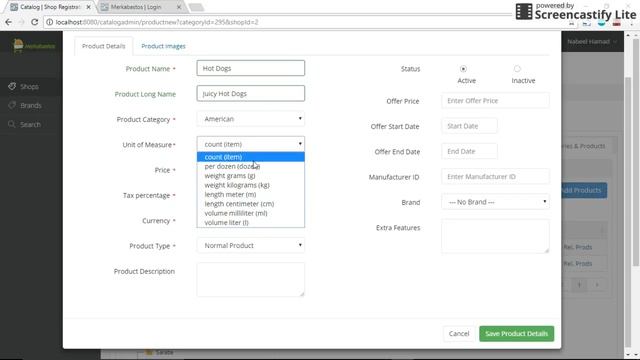Click the Merkabastos logo in the sidebar
Image resolution: width=640 pixels, height=360 pixels.
33,45
